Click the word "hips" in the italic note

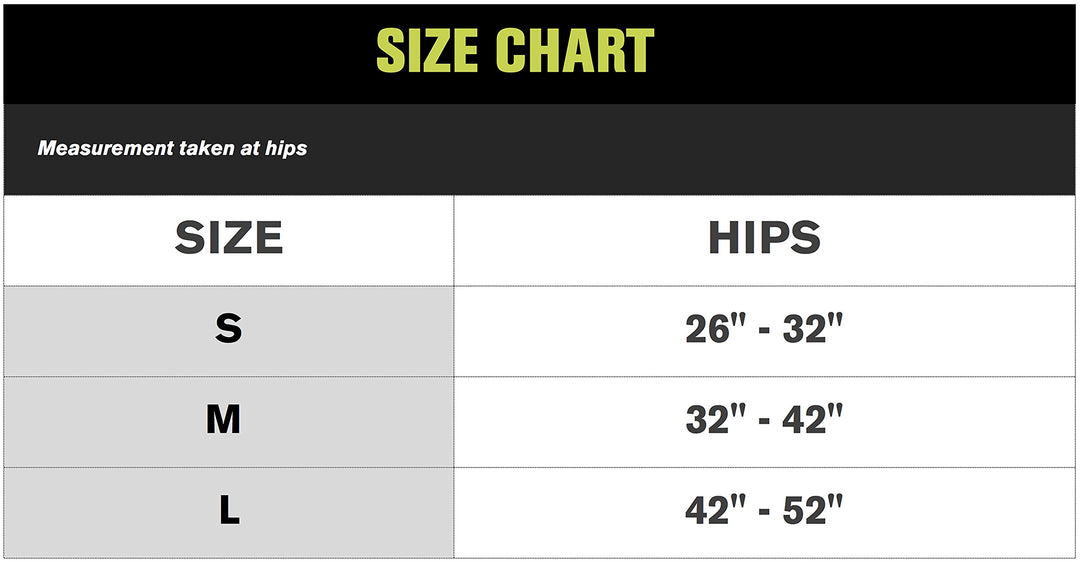click(286, 148)
